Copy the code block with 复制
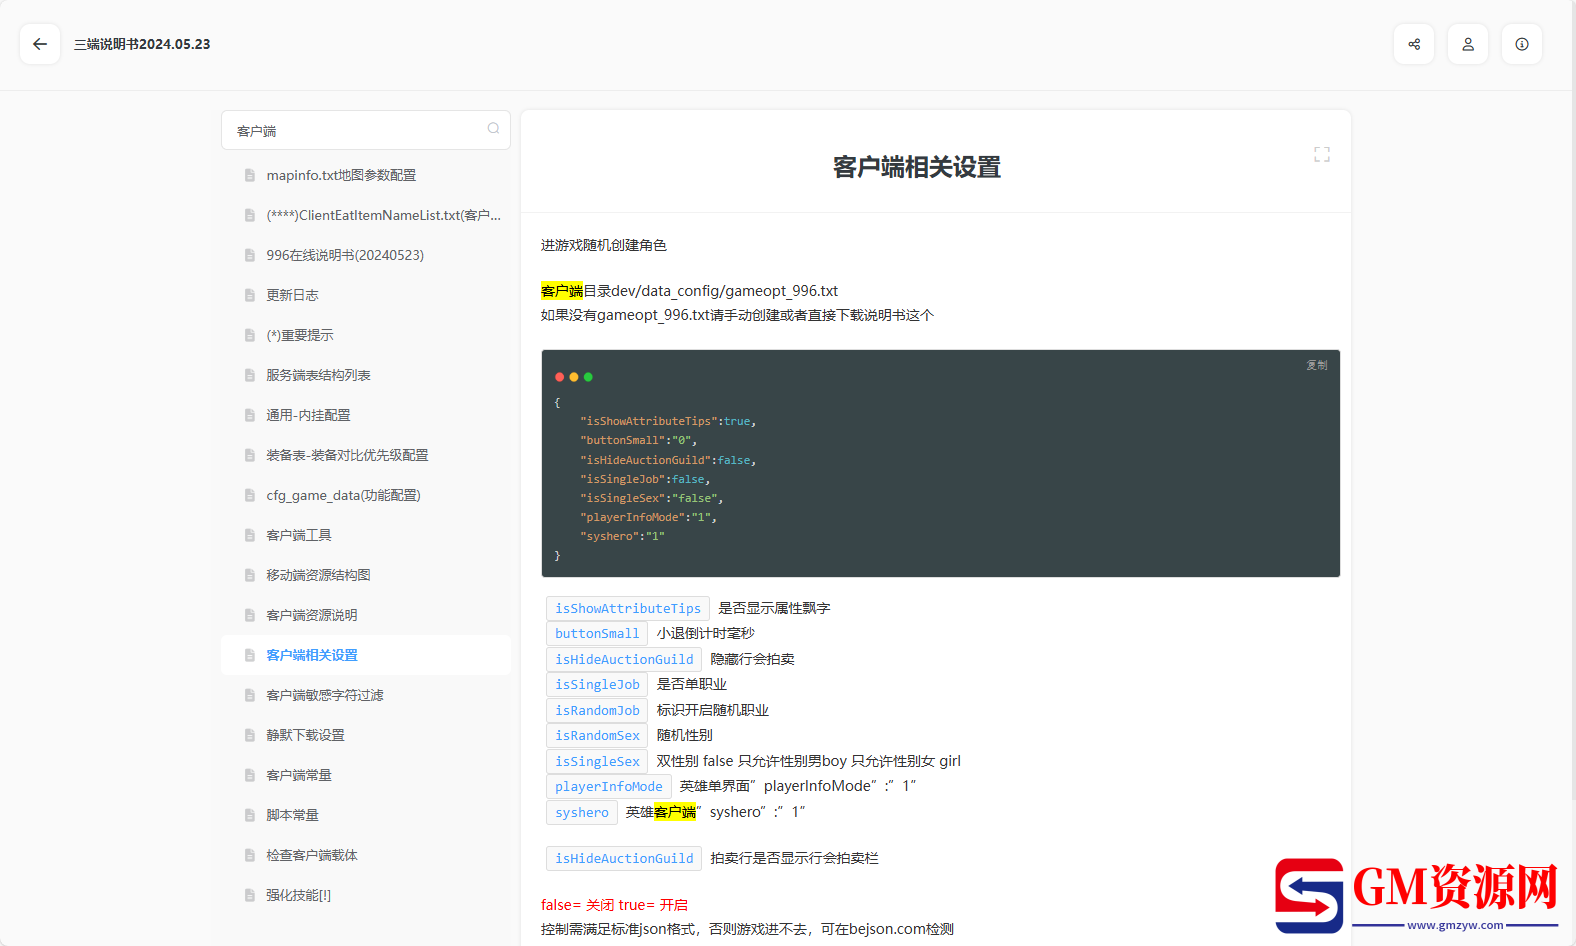The image size is (1576, 946). 1317,365
